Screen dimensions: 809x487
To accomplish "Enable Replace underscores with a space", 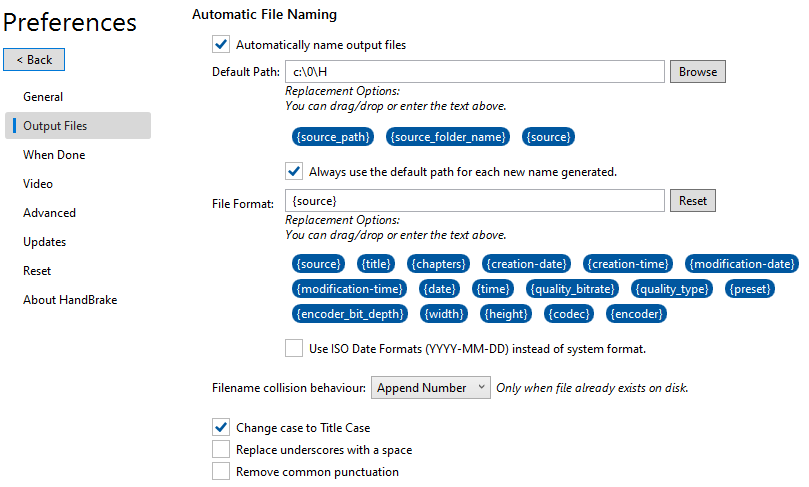I will coord(221,450).
